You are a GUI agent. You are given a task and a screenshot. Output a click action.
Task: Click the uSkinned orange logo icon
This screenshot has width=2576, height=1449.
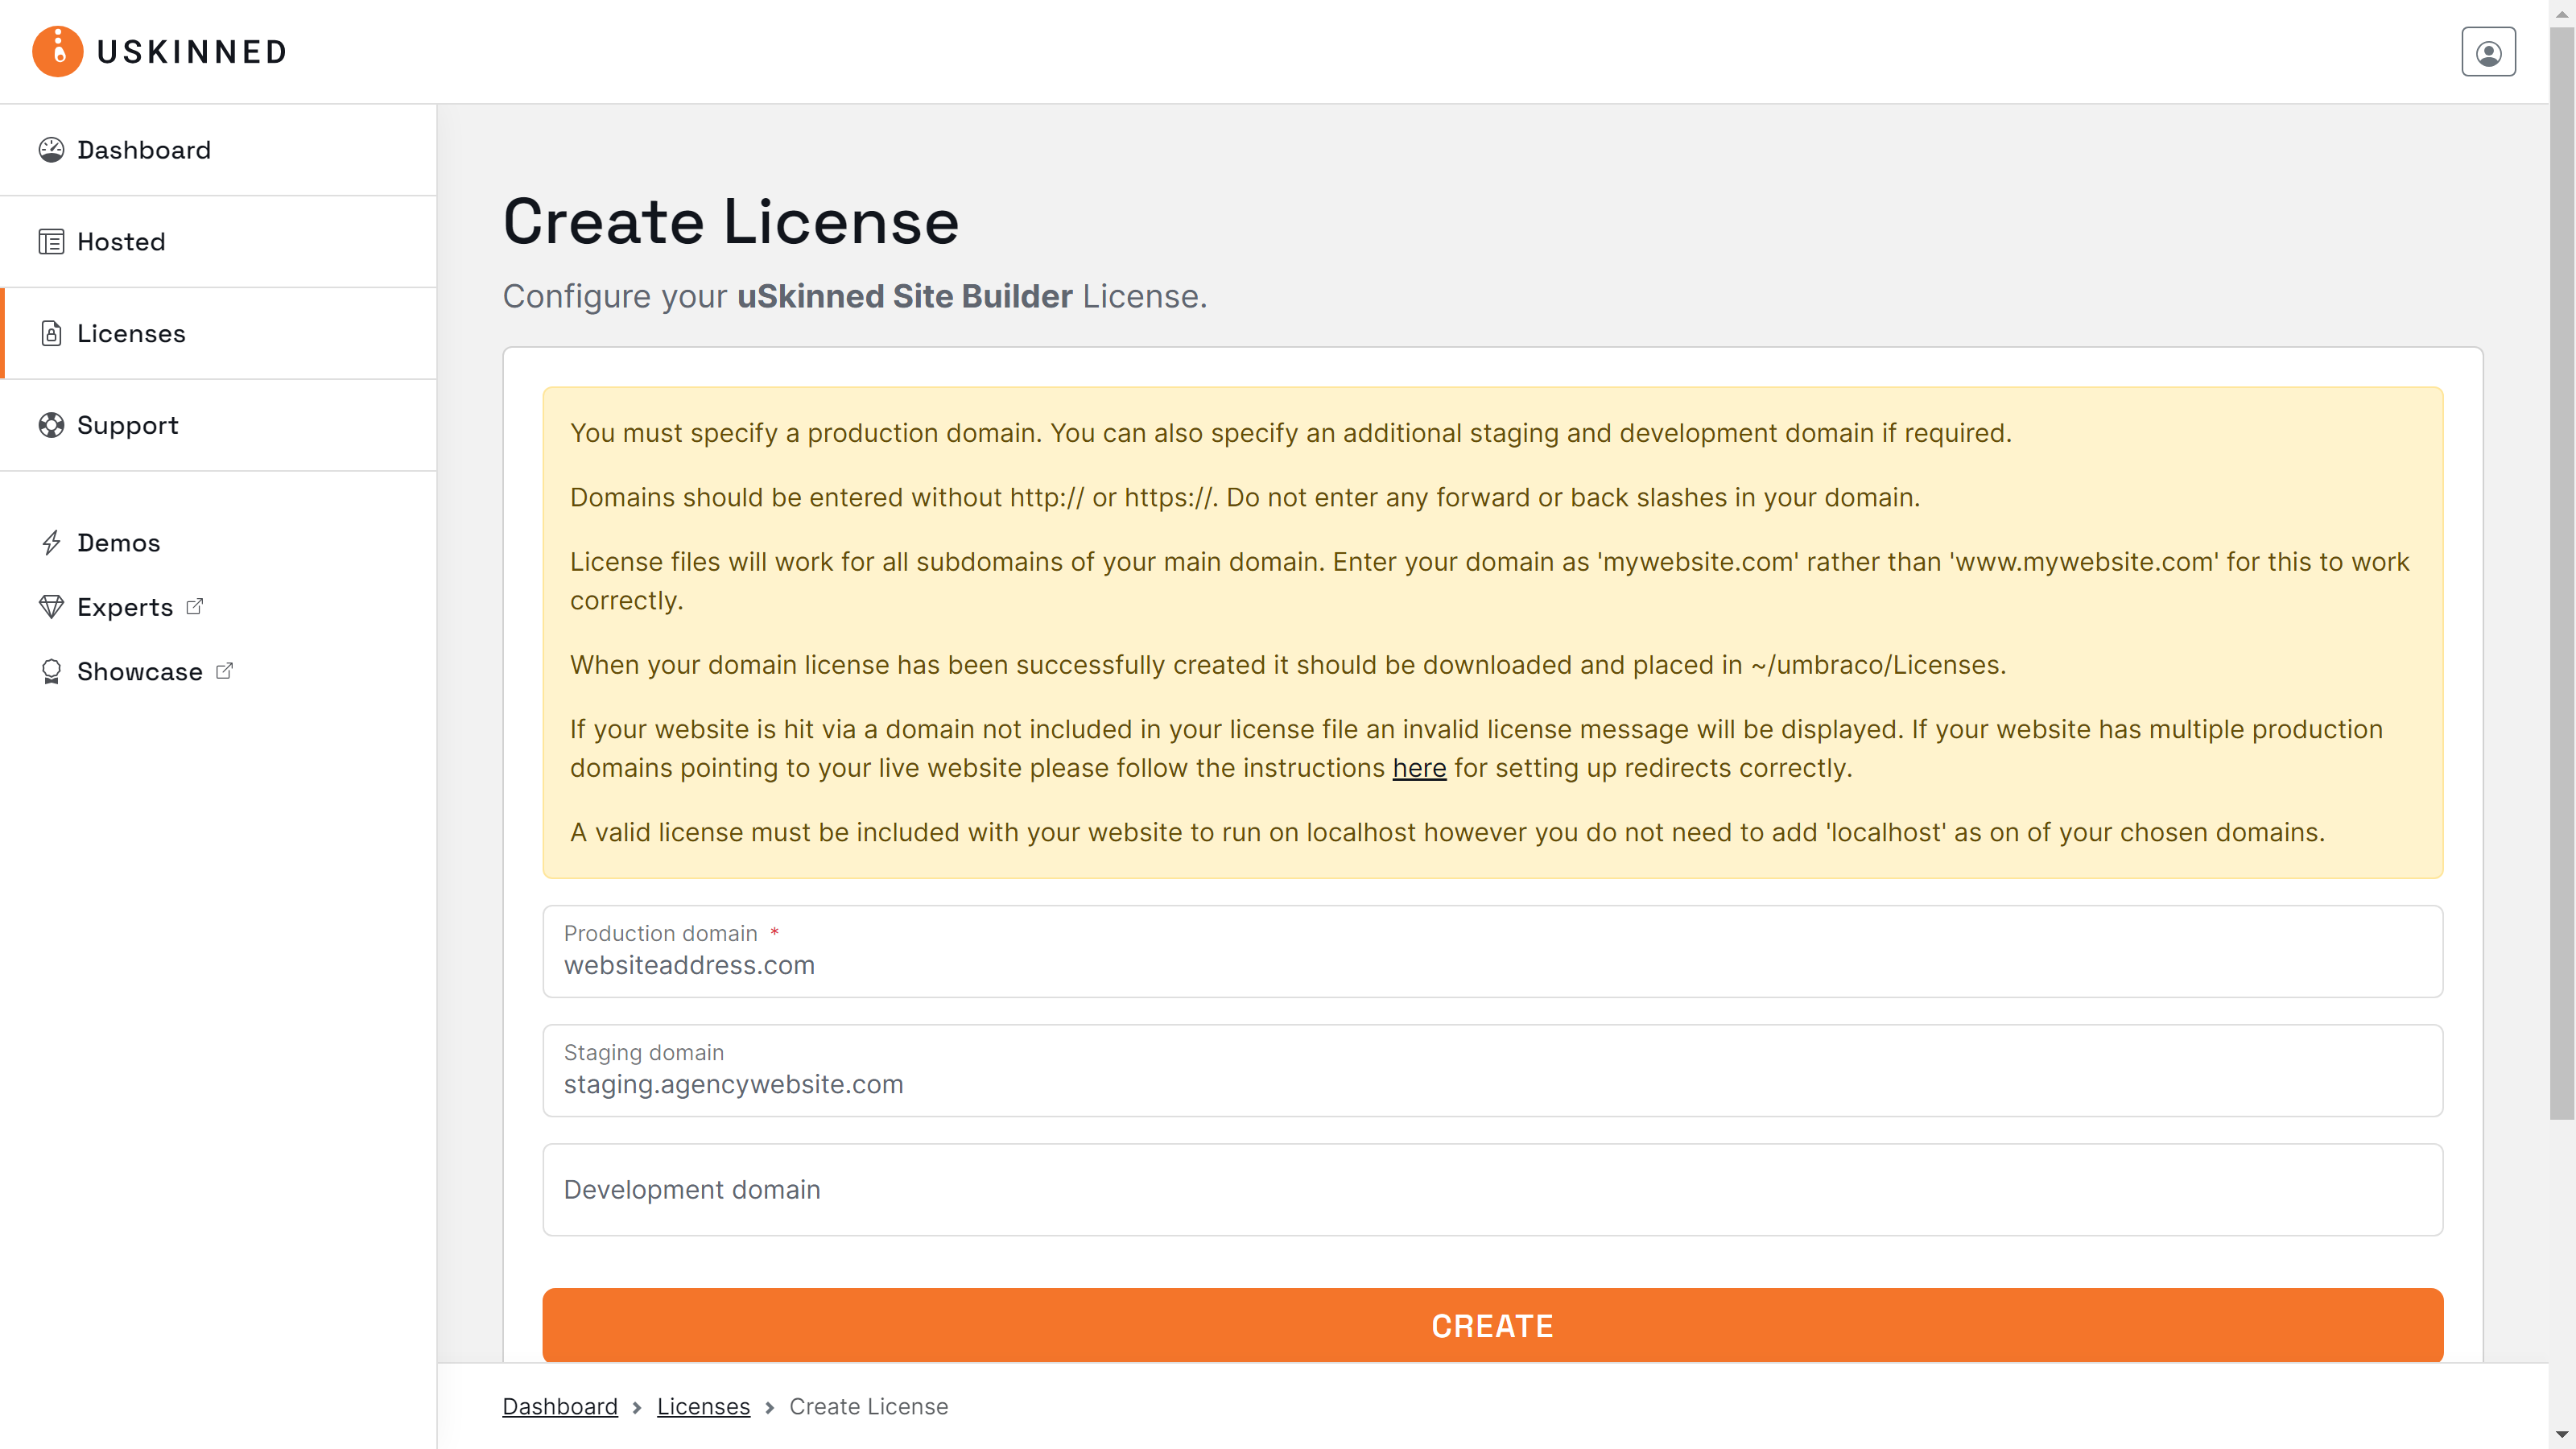pyautogui.click(x=57, y=51)
